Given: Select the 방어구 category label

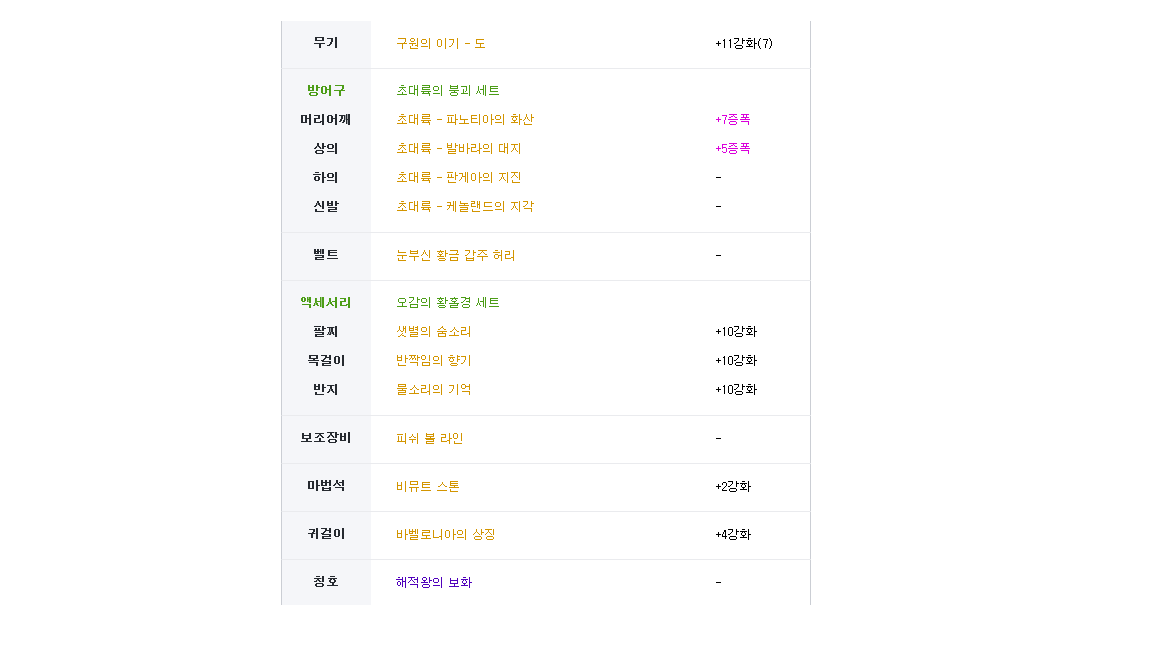Looking at the screenshot, I should point(325,90).
